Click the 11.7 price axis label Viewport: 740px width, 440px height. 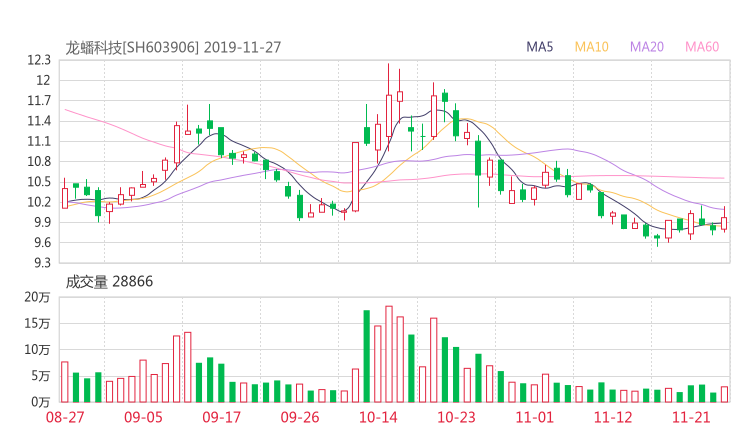point(39,101)
